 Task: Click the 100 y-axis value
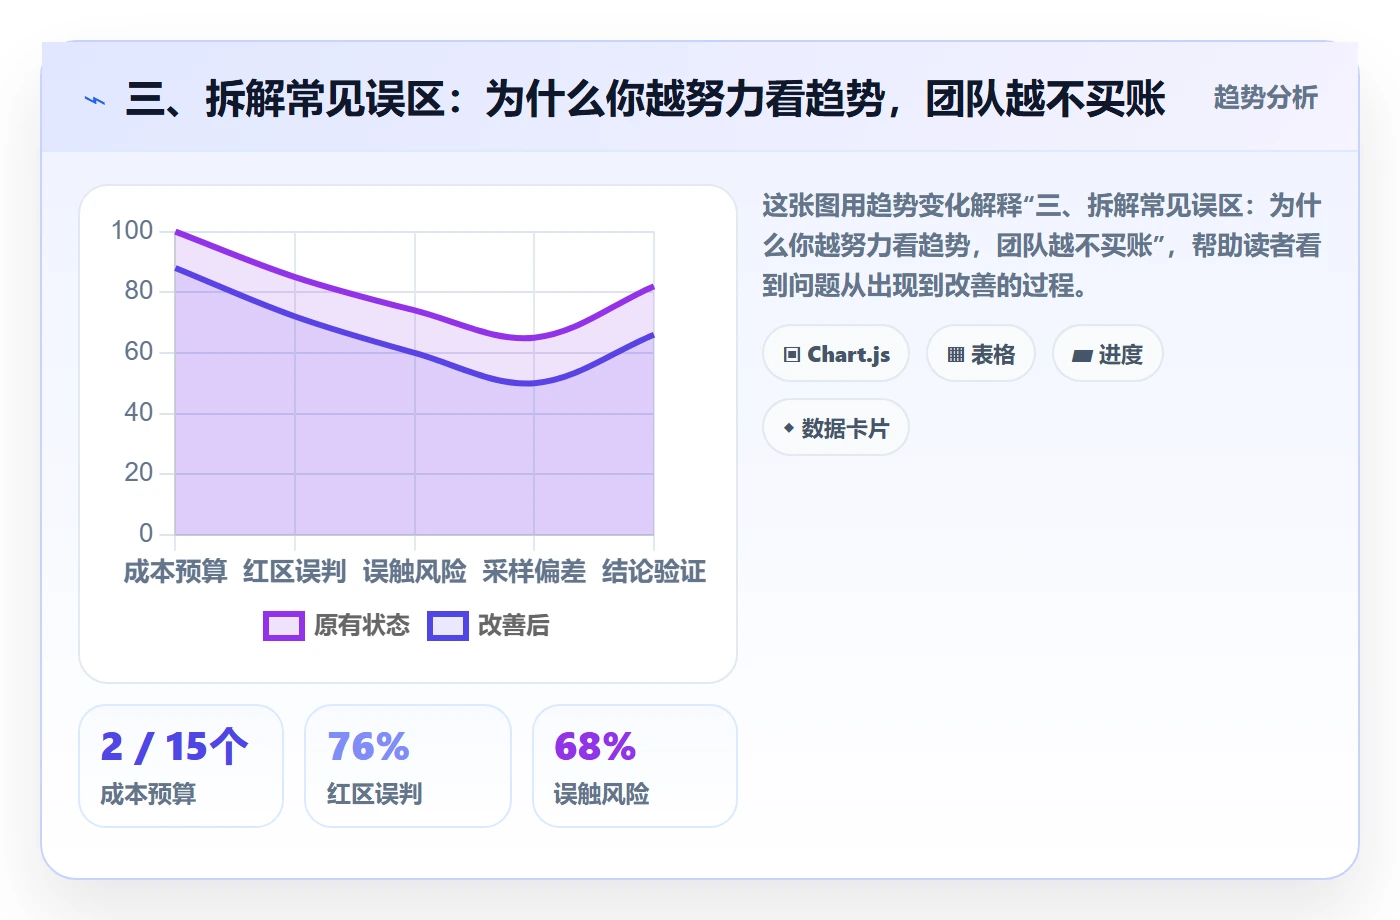tap(132, 231)
